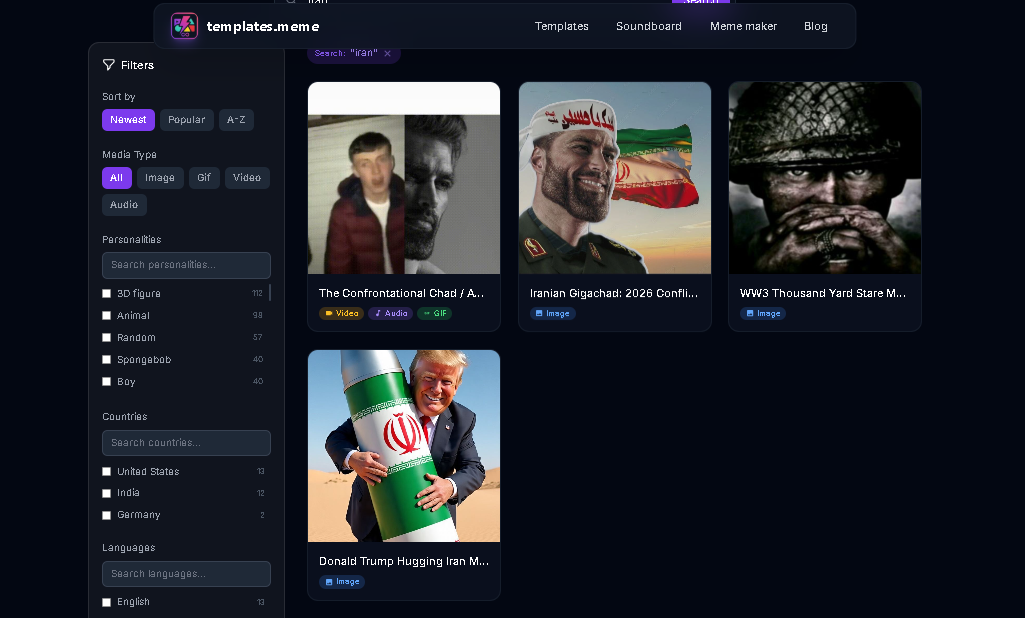This screenshot has width=1025, height=618.
Task: Select the All media type filter
Action: click(116, 178)
